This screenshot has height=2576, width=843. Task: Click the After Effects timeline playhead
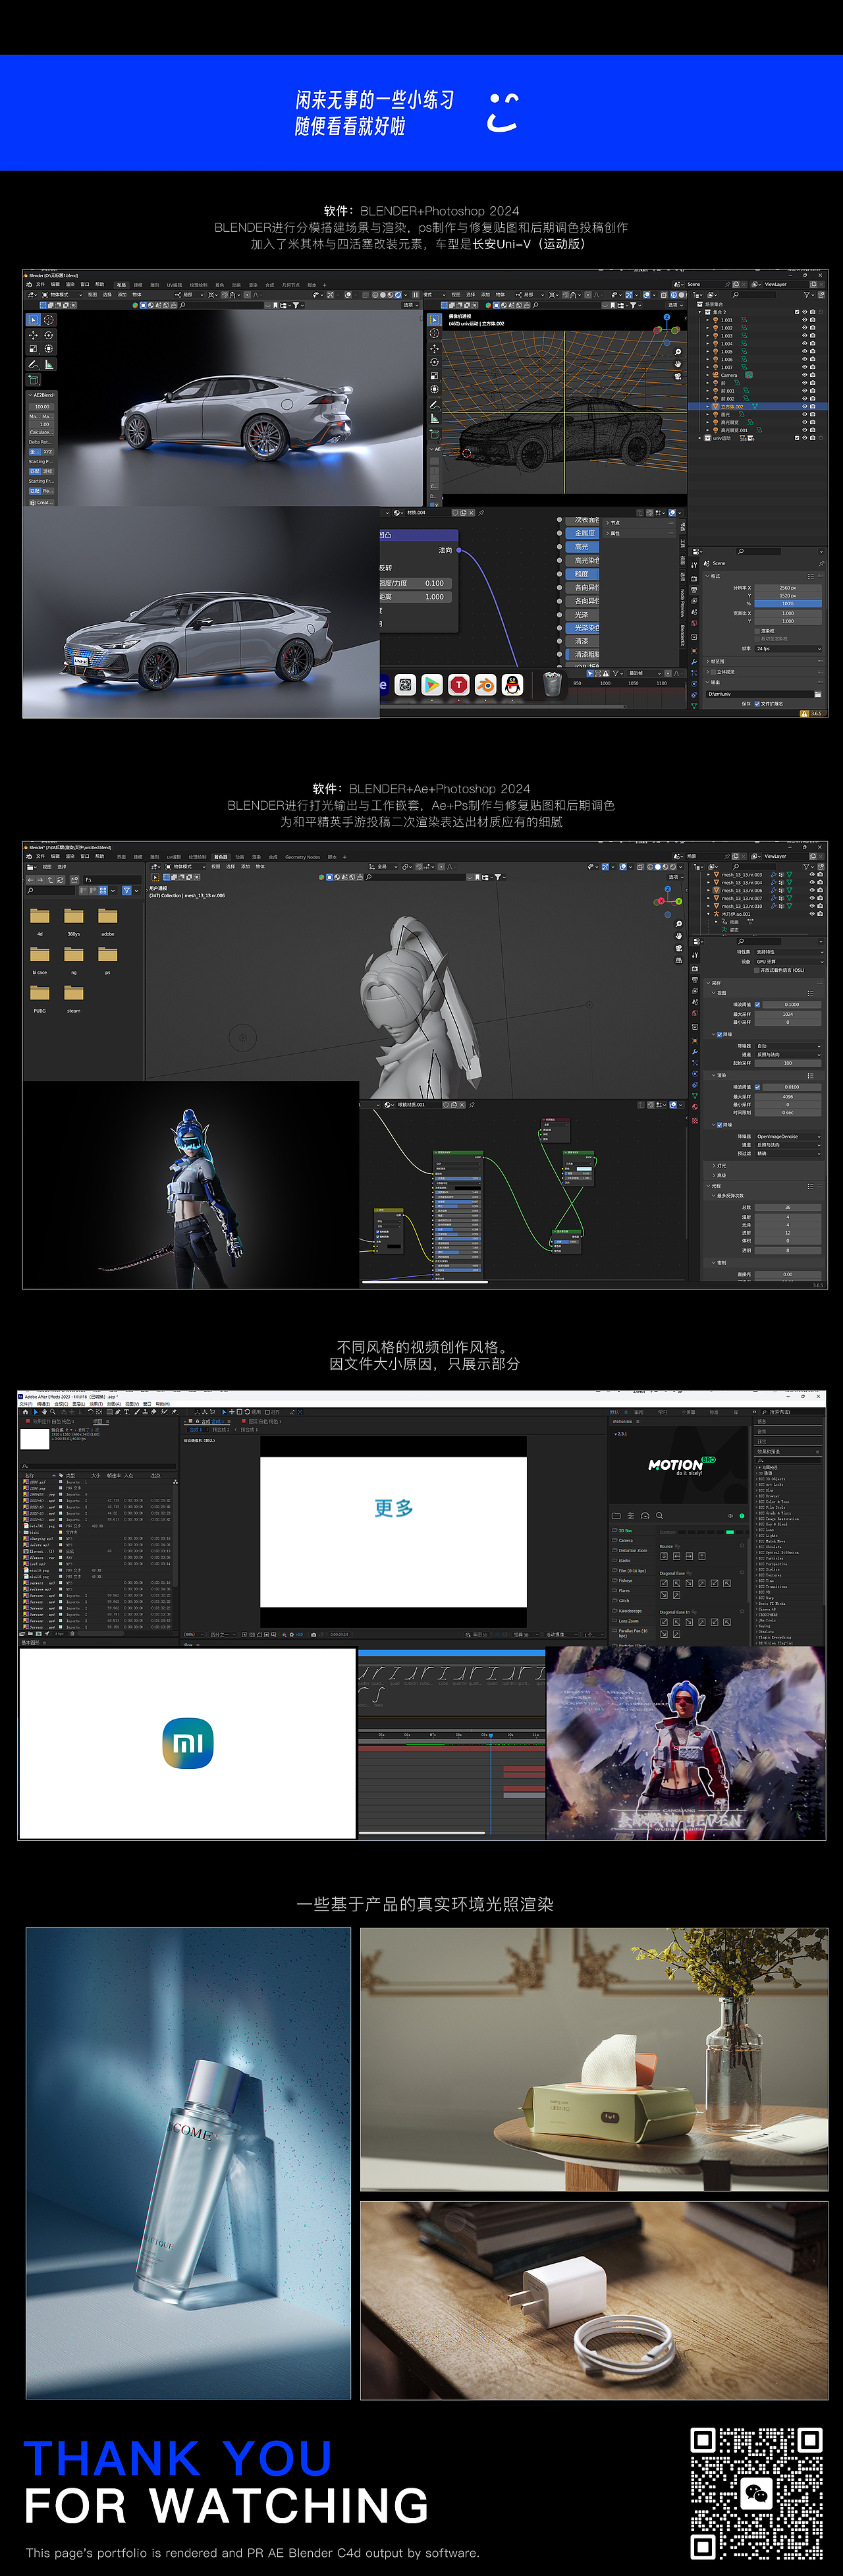point(490,1735)
